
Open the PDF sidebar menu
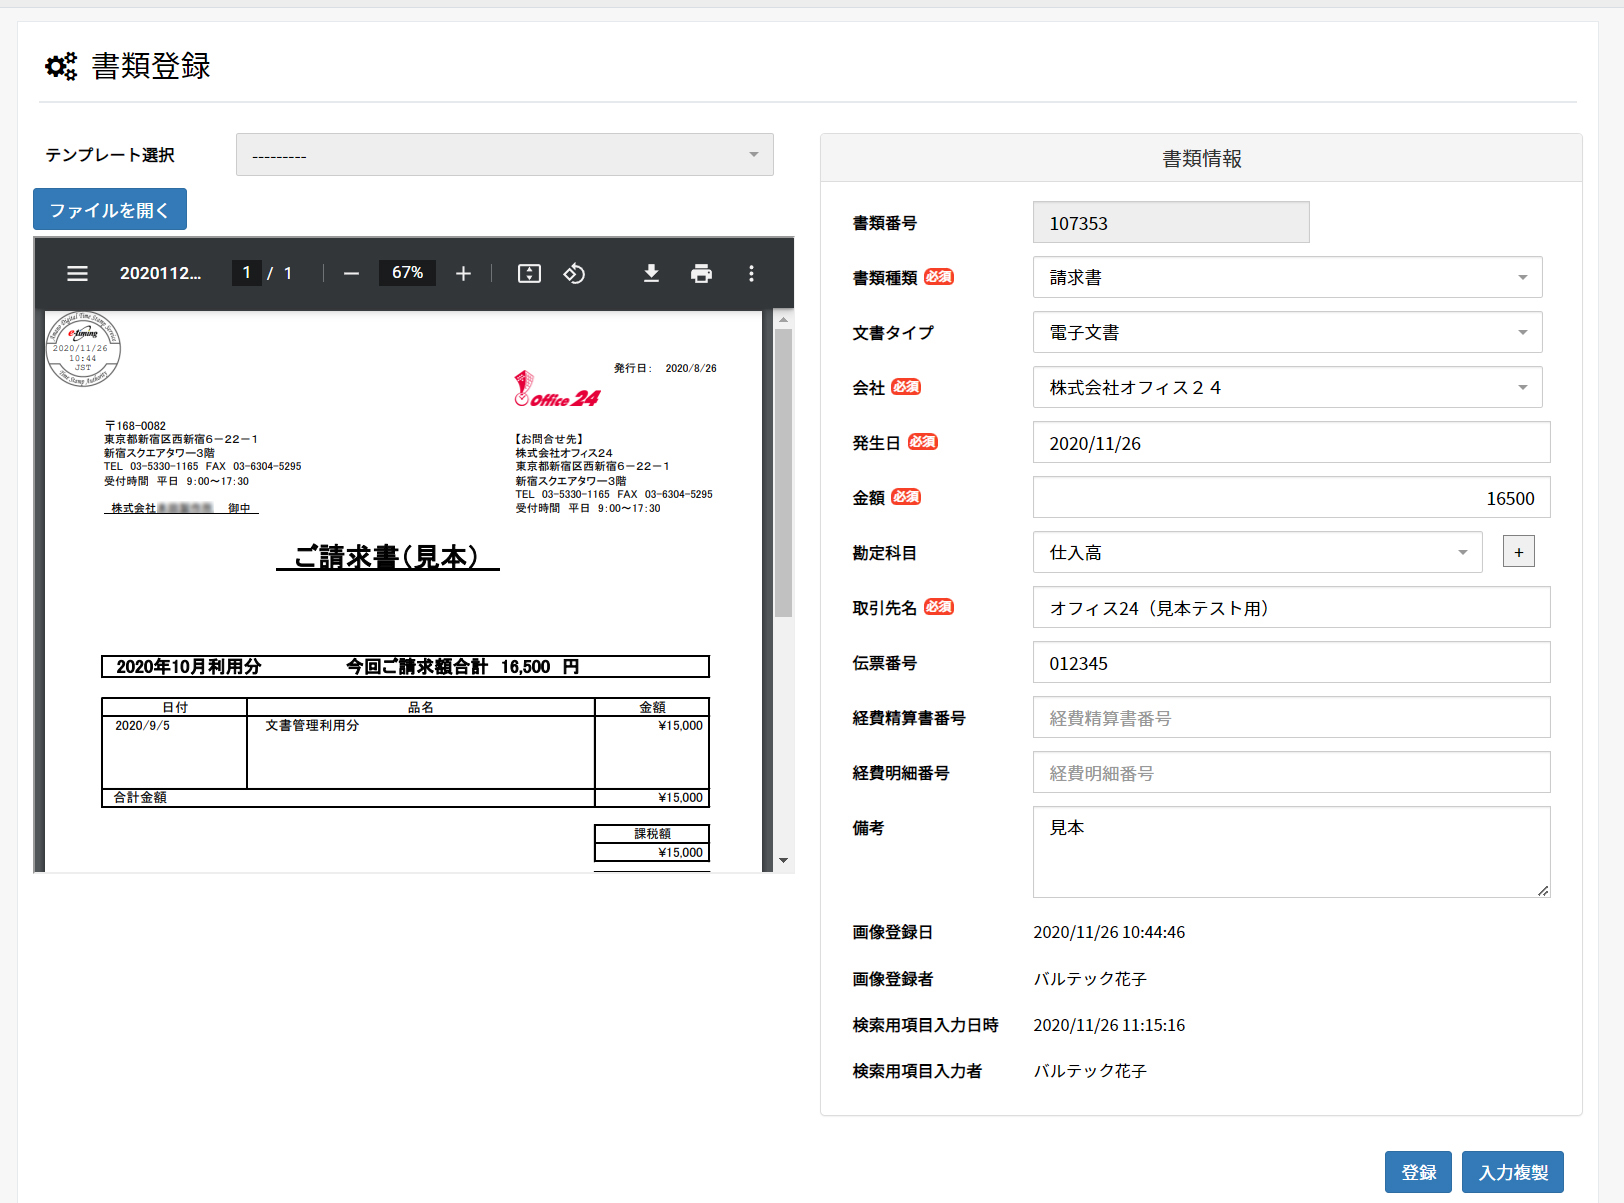(x=77, y=273)
